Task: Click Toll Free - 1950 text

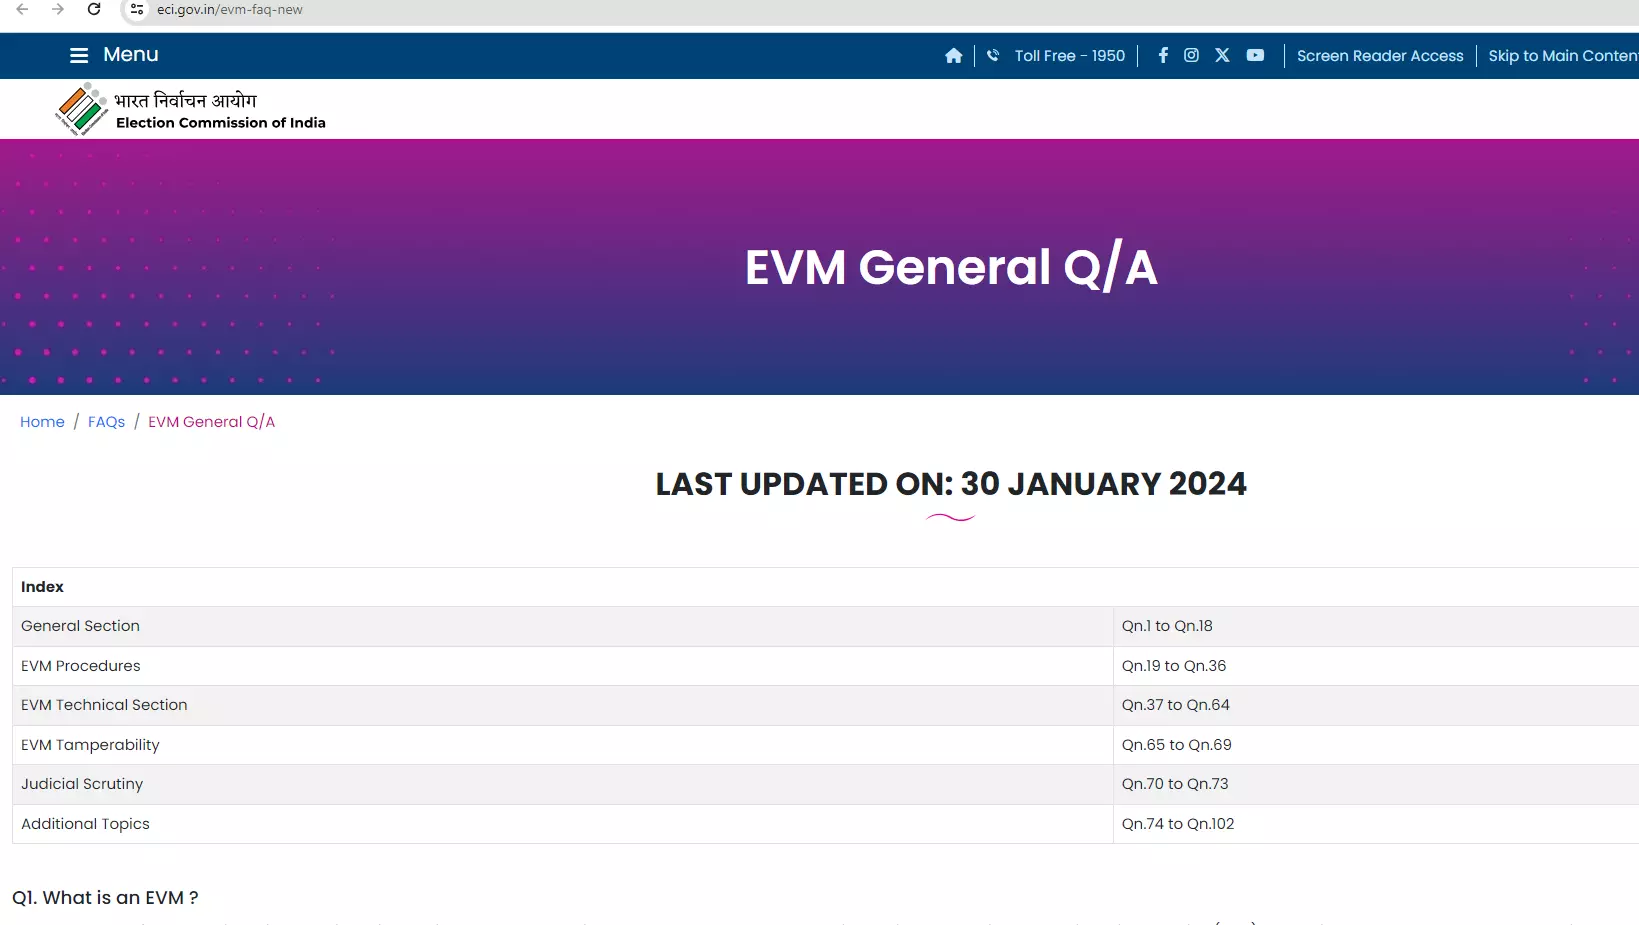Action: (1069, 56)
